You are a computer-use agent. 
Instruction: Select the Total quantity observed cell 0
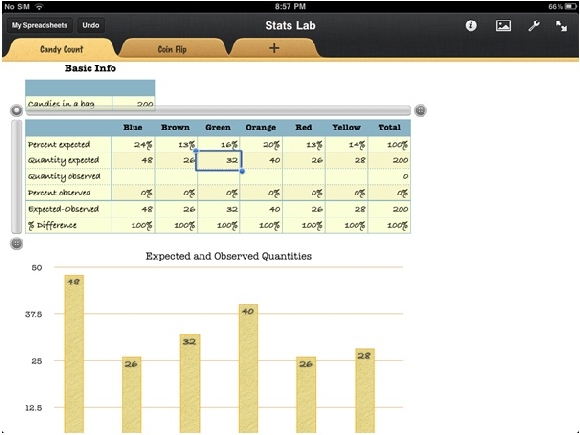click(389, 176)
